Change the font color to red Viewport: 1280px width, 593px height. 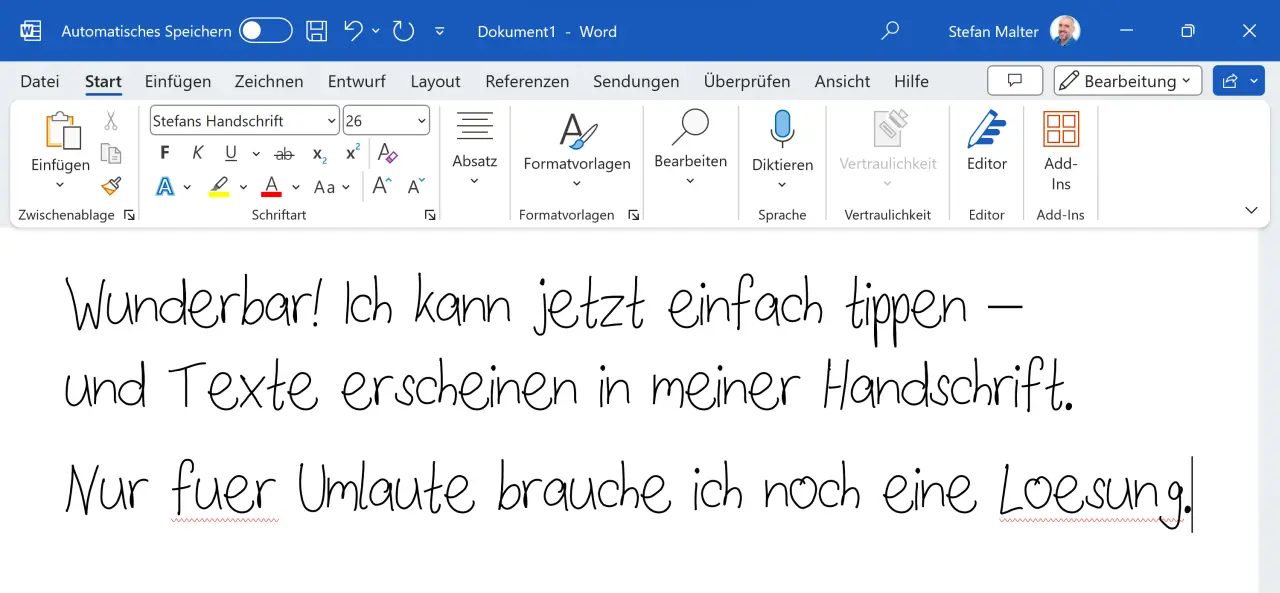pos(271,186)
